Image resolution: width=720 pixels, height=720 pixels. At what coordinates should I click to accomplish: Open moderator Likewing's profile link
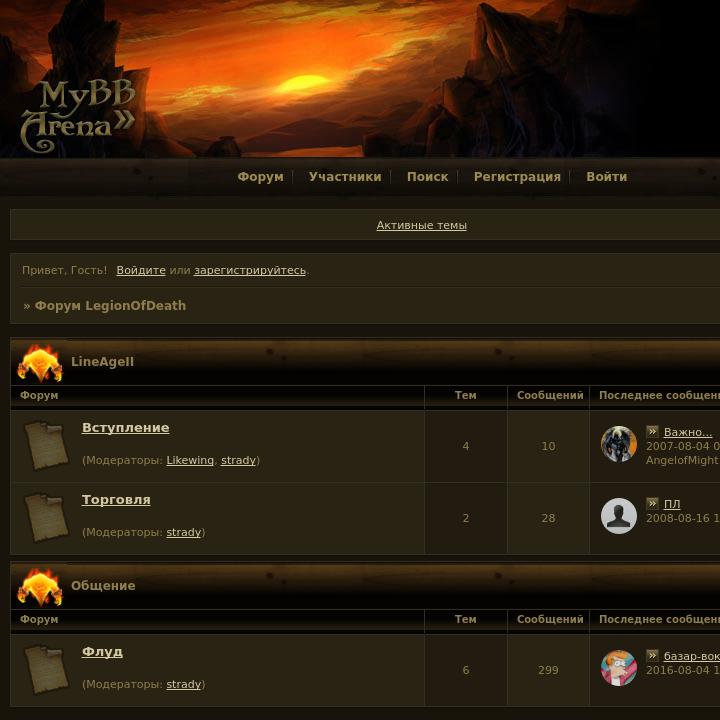[190, 460]
